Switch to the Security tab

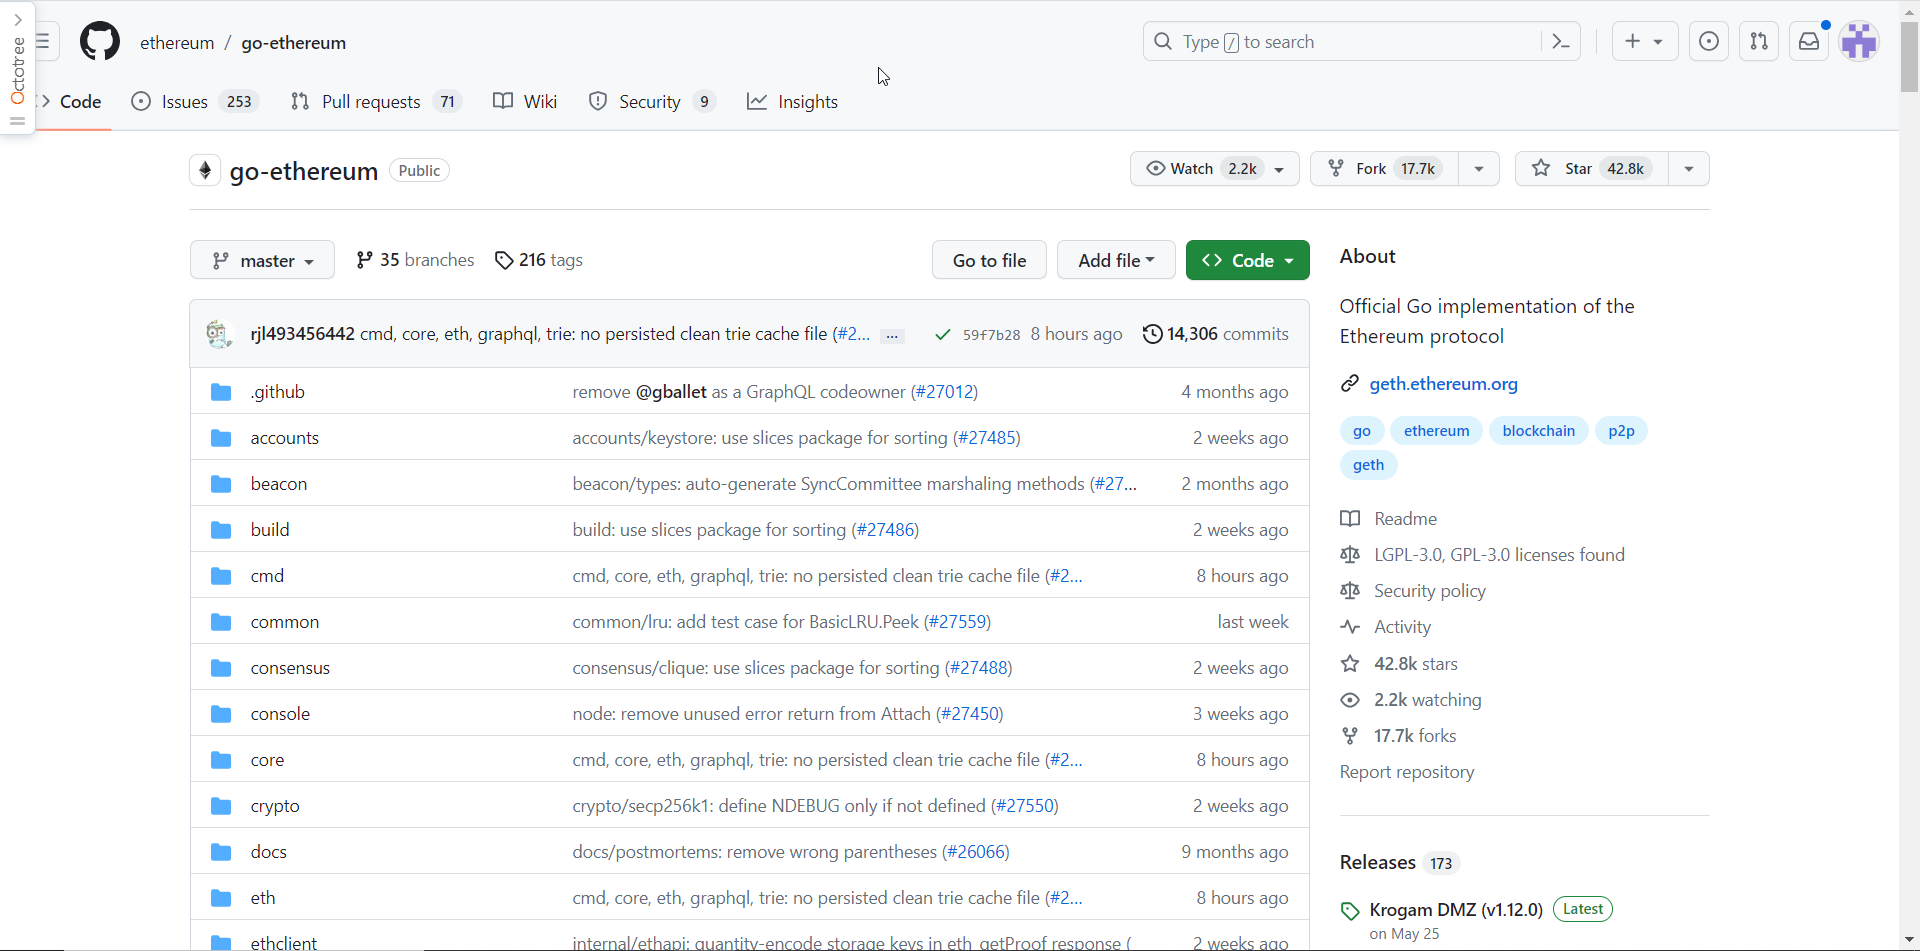652,102
